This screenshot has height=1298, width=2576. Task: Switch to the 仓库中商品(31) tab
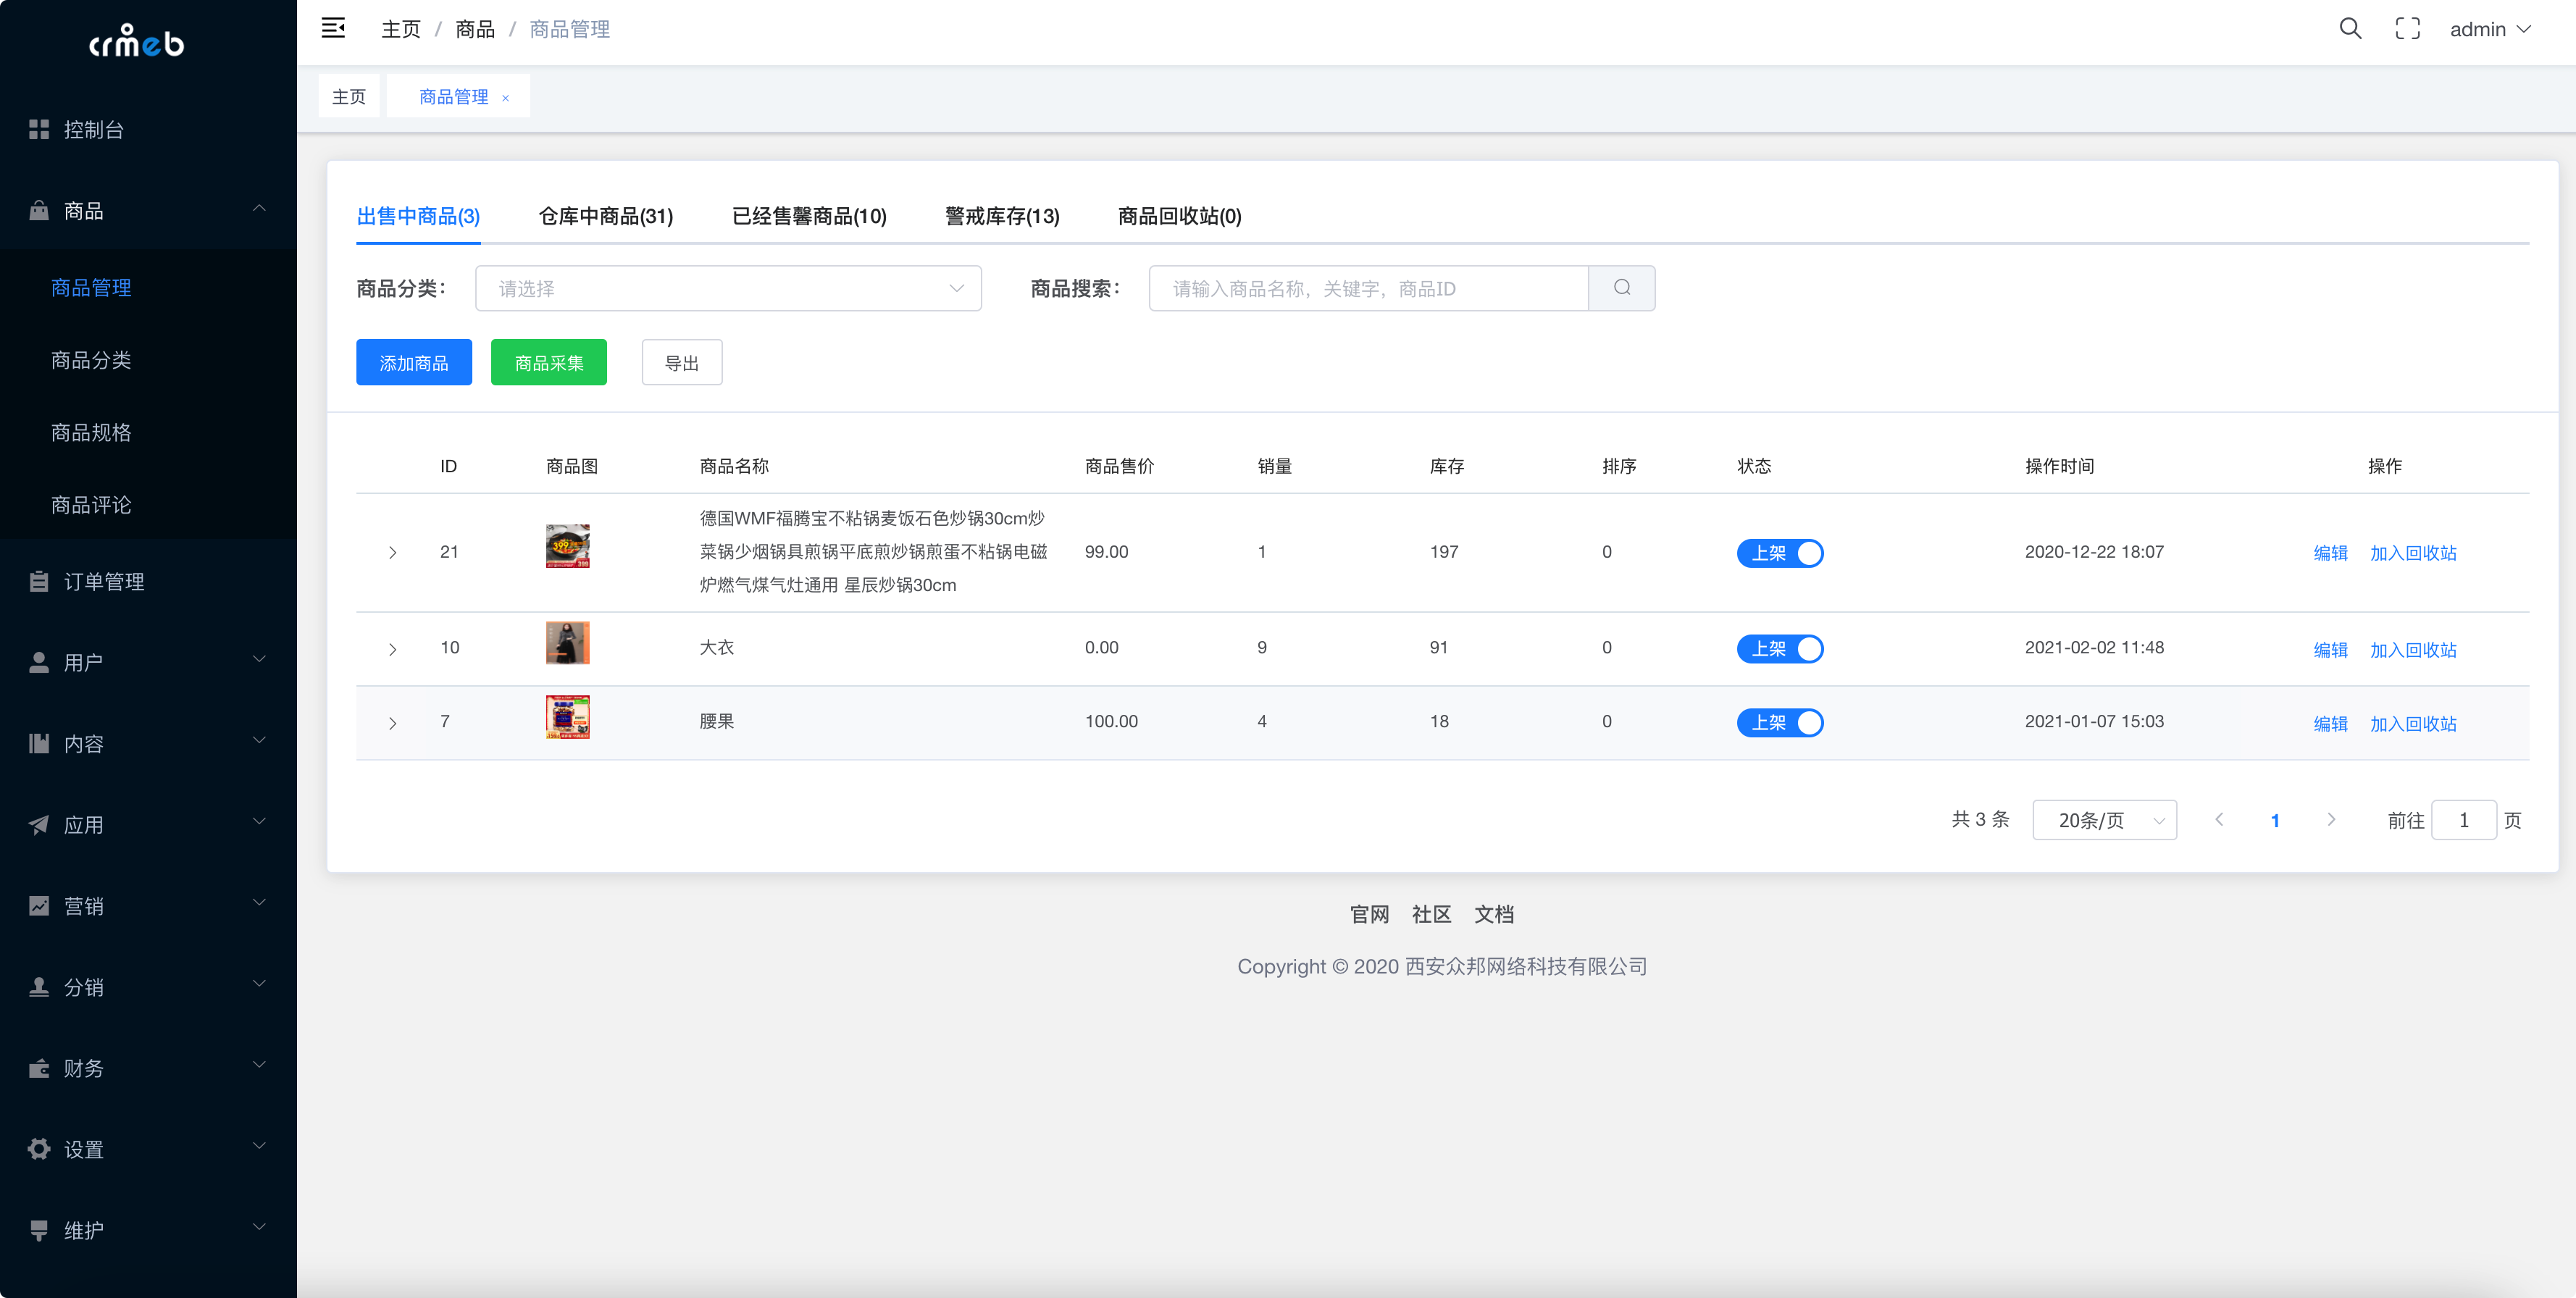click(605, 216)
